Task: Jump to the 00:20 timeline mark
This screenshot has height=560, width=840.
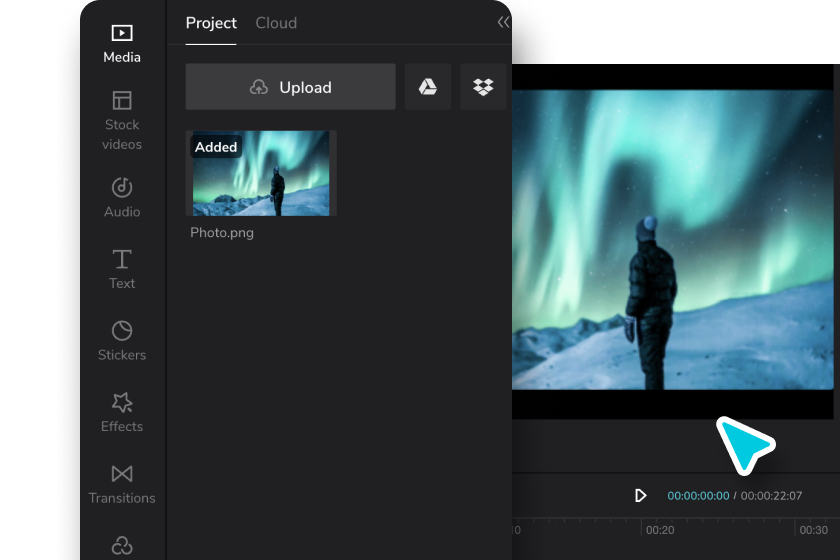Action: pyautogui.click(x=659, y=530)
